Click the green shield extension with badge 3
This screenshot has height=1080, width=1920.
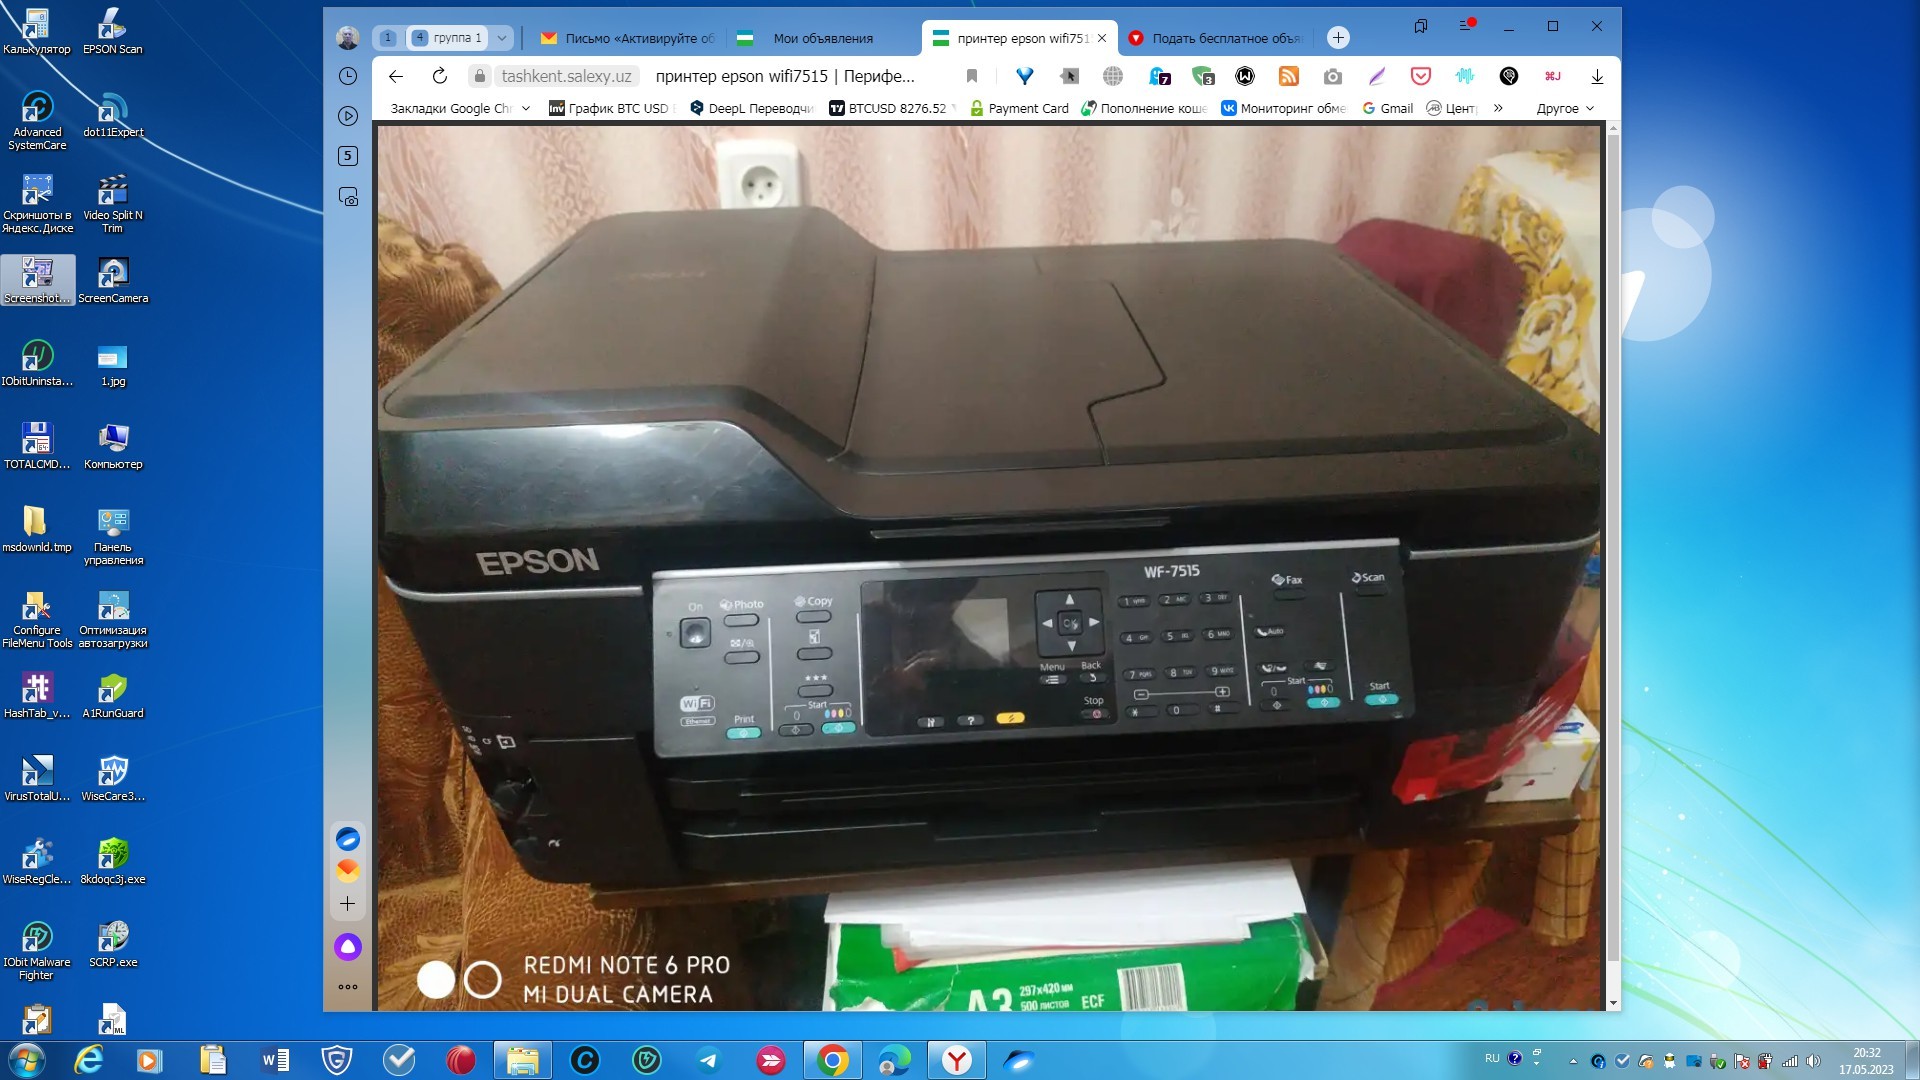(x=1202, y=76)
